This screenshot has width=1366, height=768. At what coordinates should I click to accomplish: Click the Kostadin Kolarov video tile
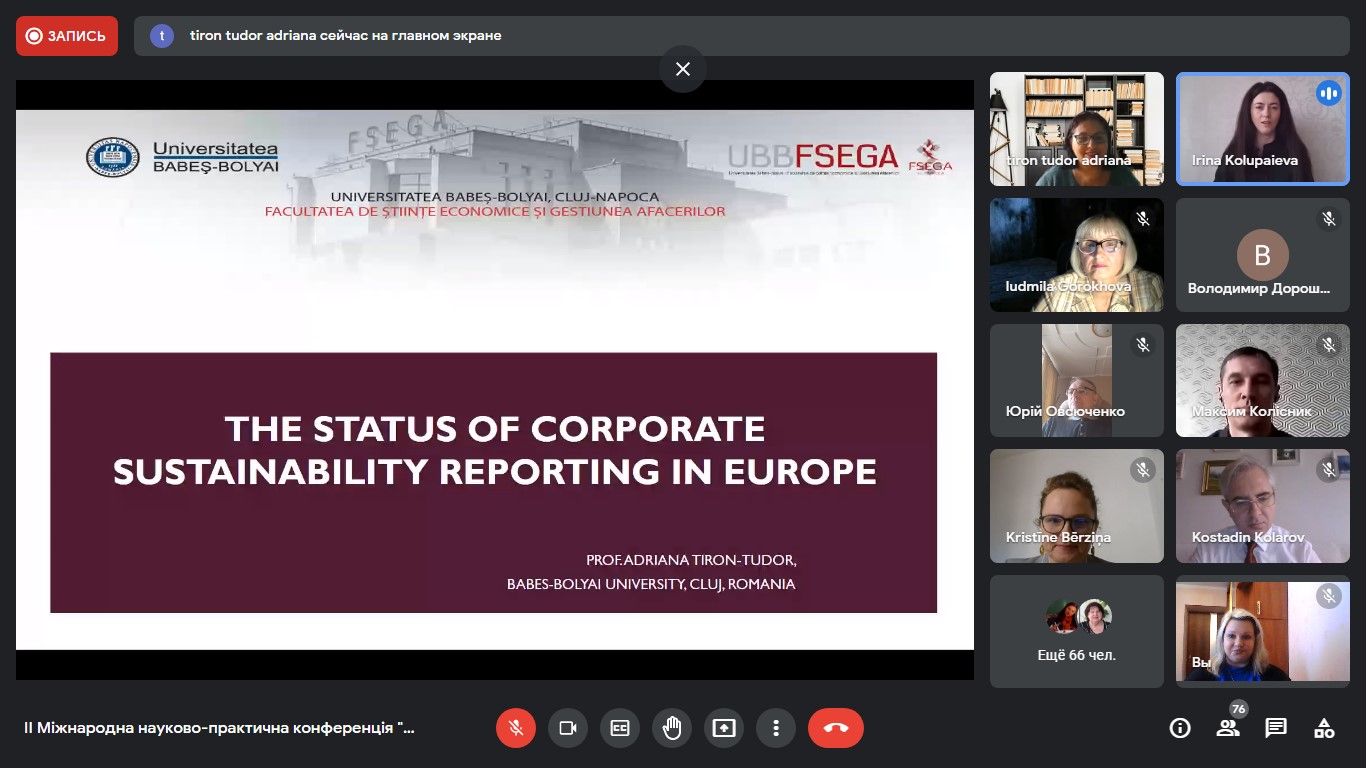[x=1262, y=506]
